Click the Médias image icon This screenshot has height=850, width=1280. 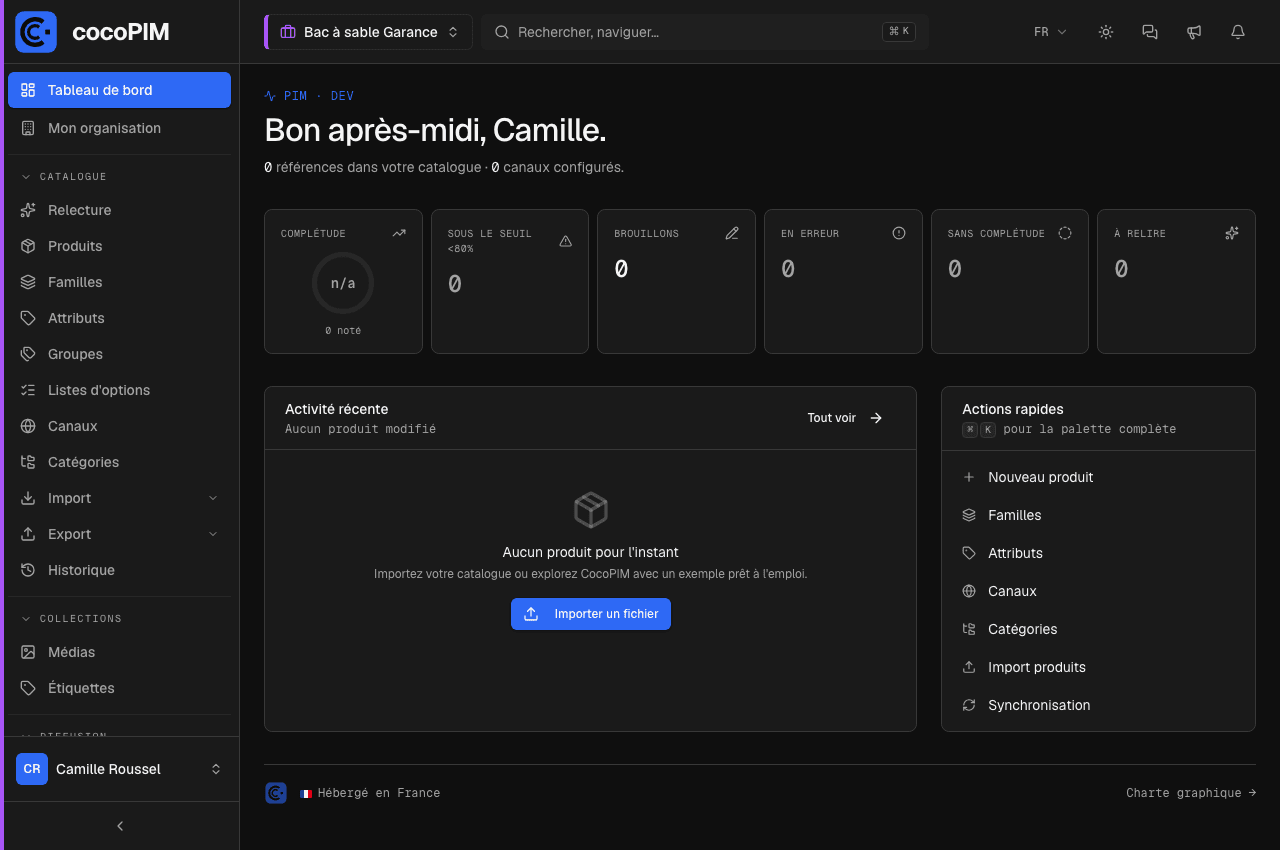point(28,652)
